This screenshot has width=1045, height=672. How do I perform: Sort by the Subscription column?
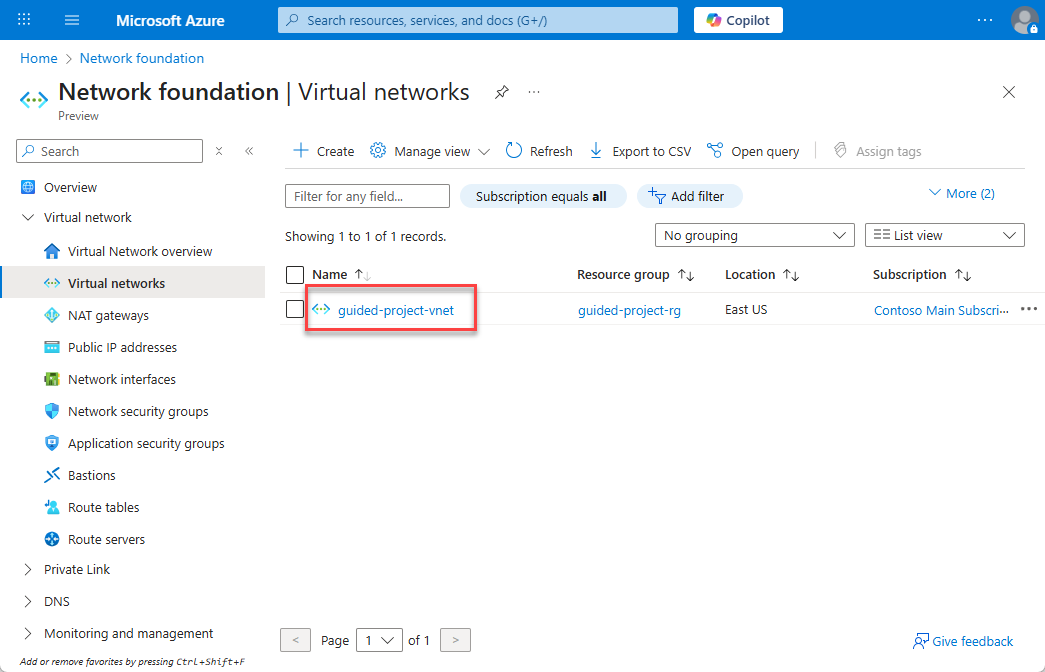922,275
